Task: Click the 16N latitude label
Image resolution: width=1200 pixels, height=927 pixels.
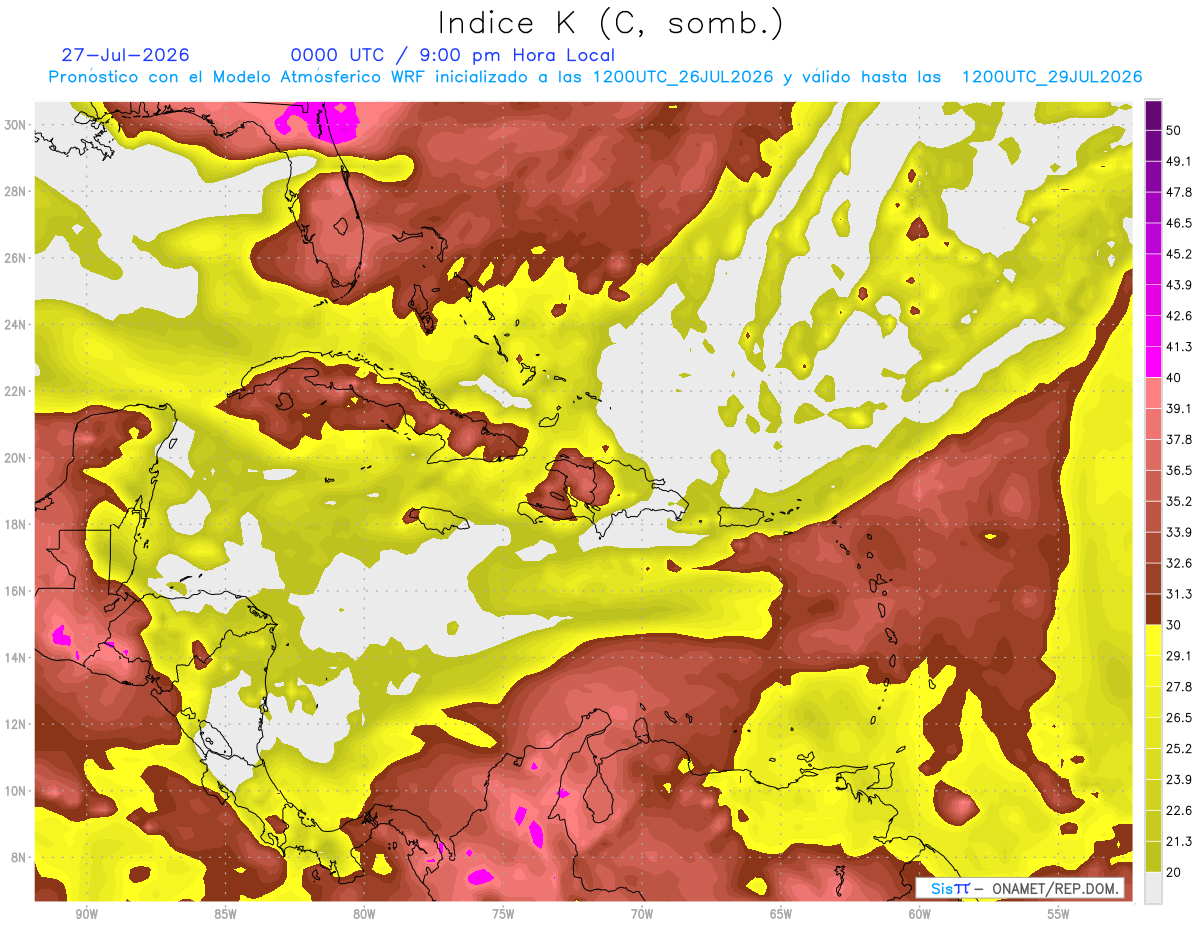Action: (16, 591)
